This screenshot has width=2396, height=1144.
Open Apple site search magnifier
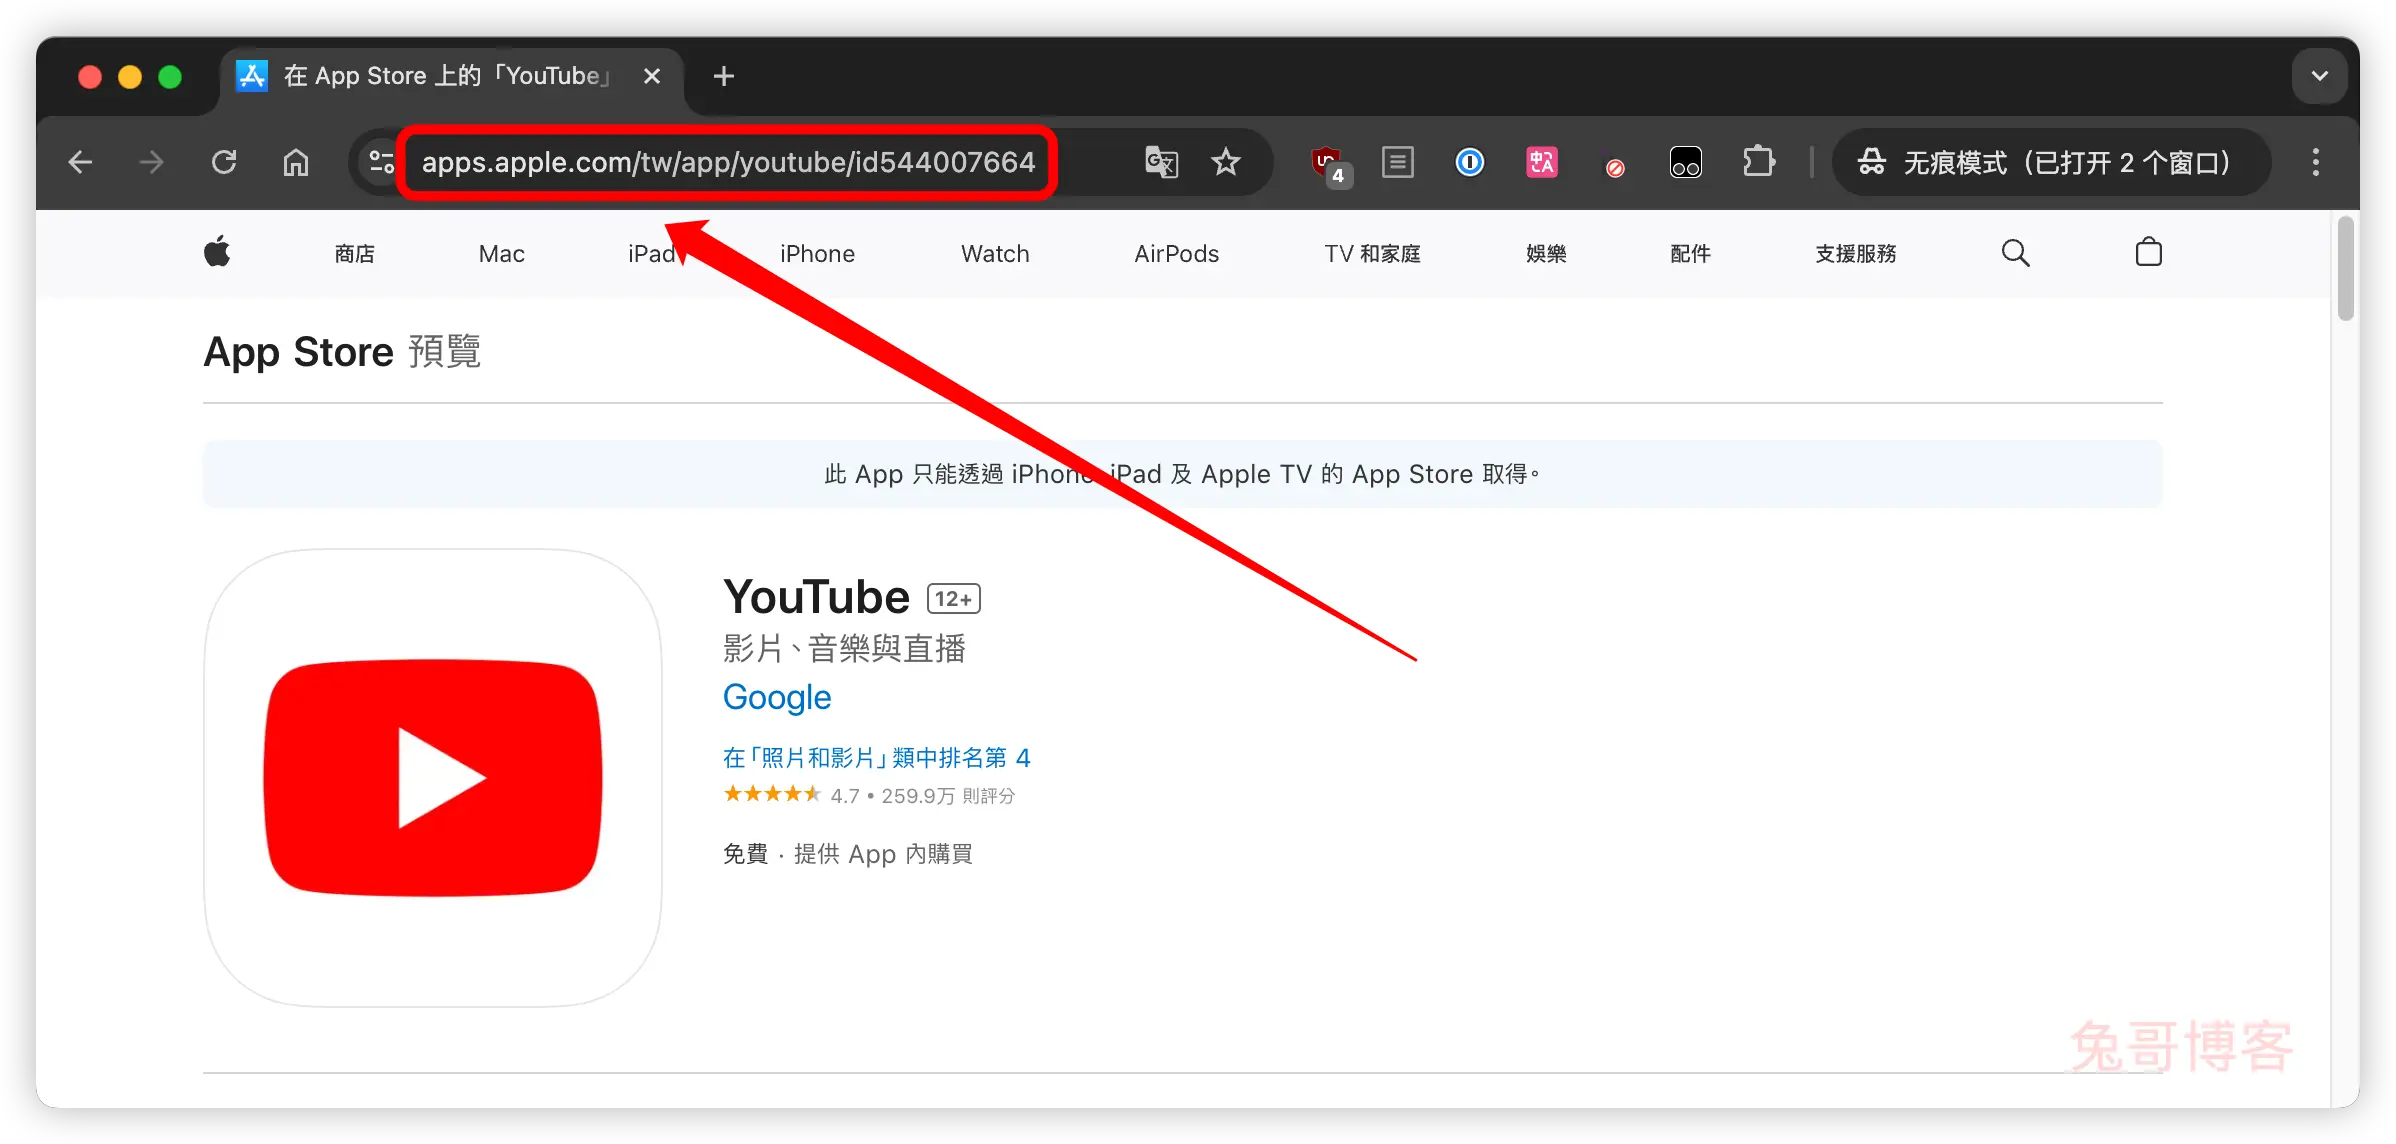tap(2016, 253)
